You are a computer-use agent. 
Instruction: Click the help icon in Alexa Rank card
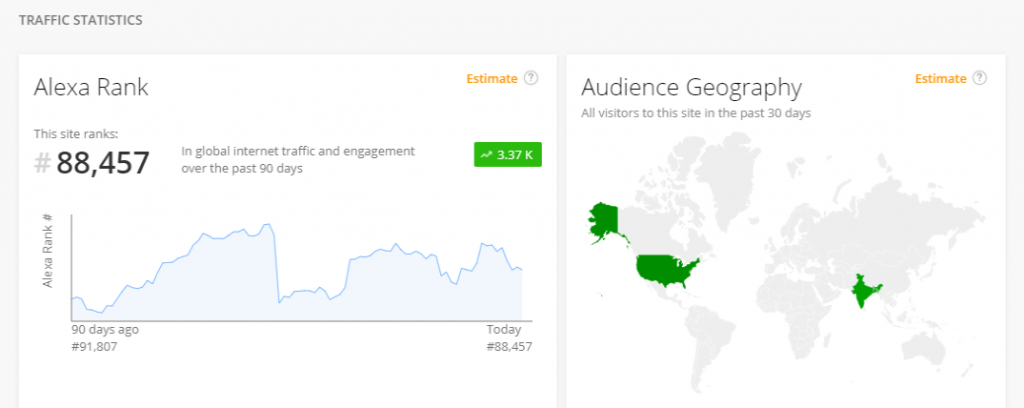531,78
